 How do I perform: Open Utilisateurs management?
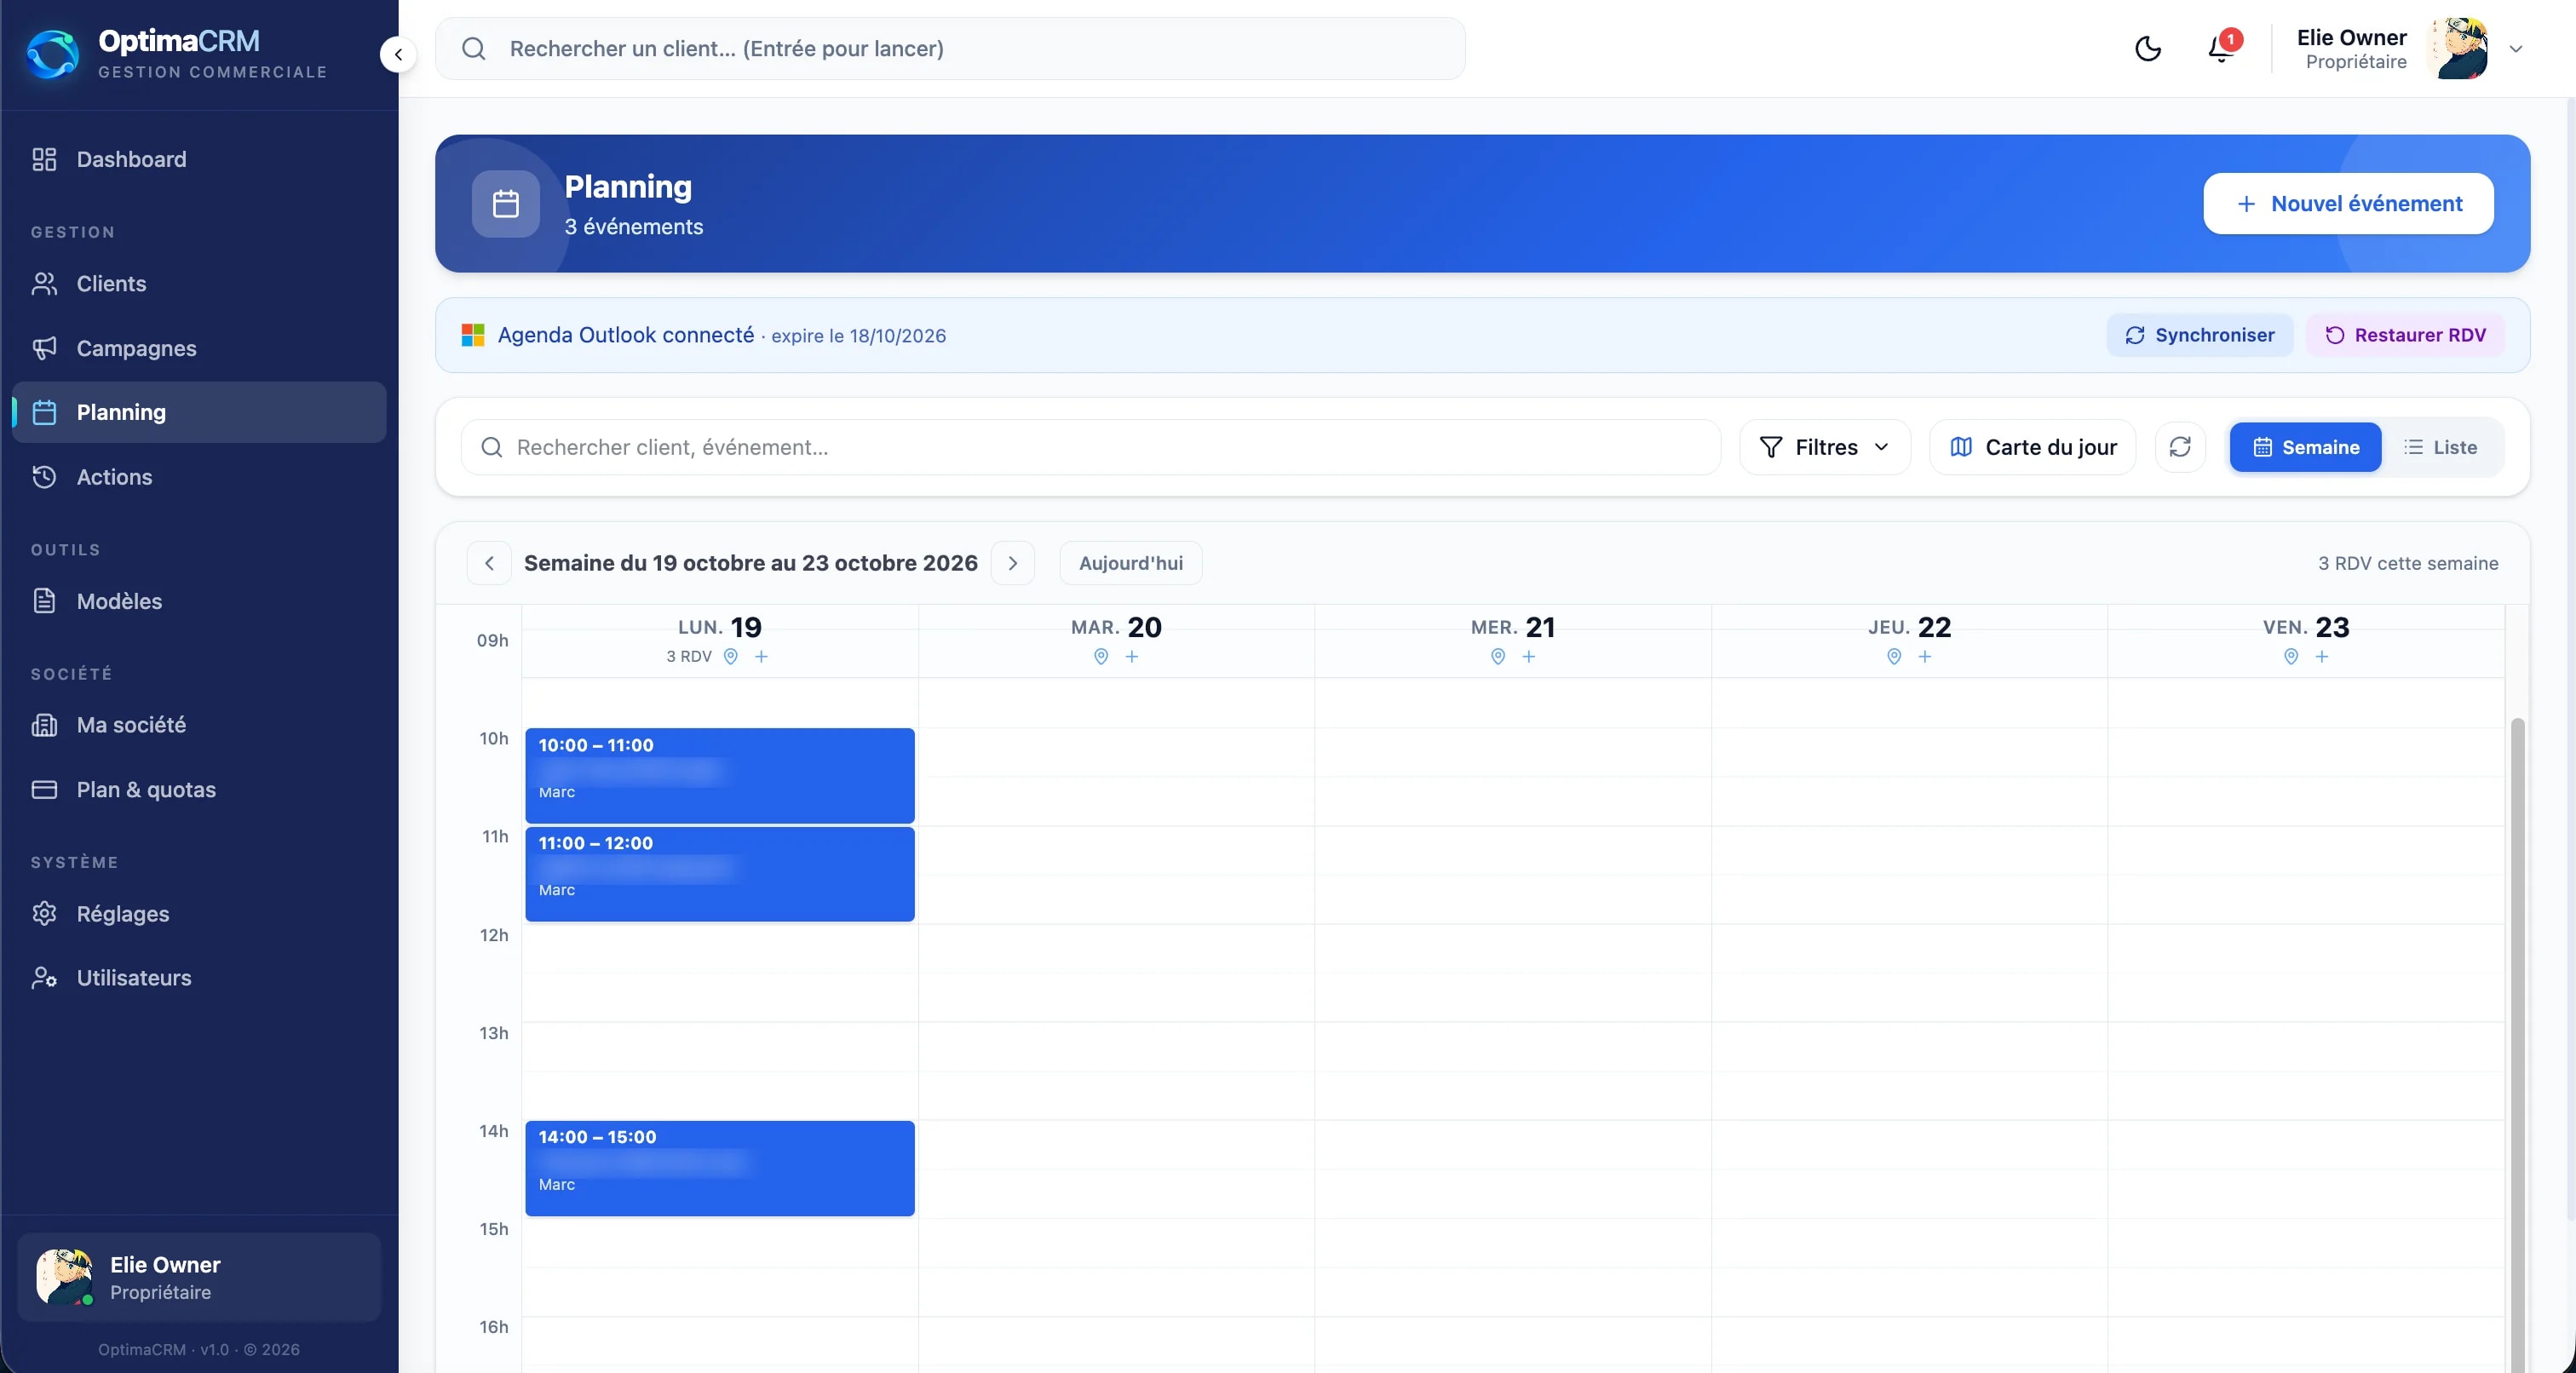click(199, 978)
